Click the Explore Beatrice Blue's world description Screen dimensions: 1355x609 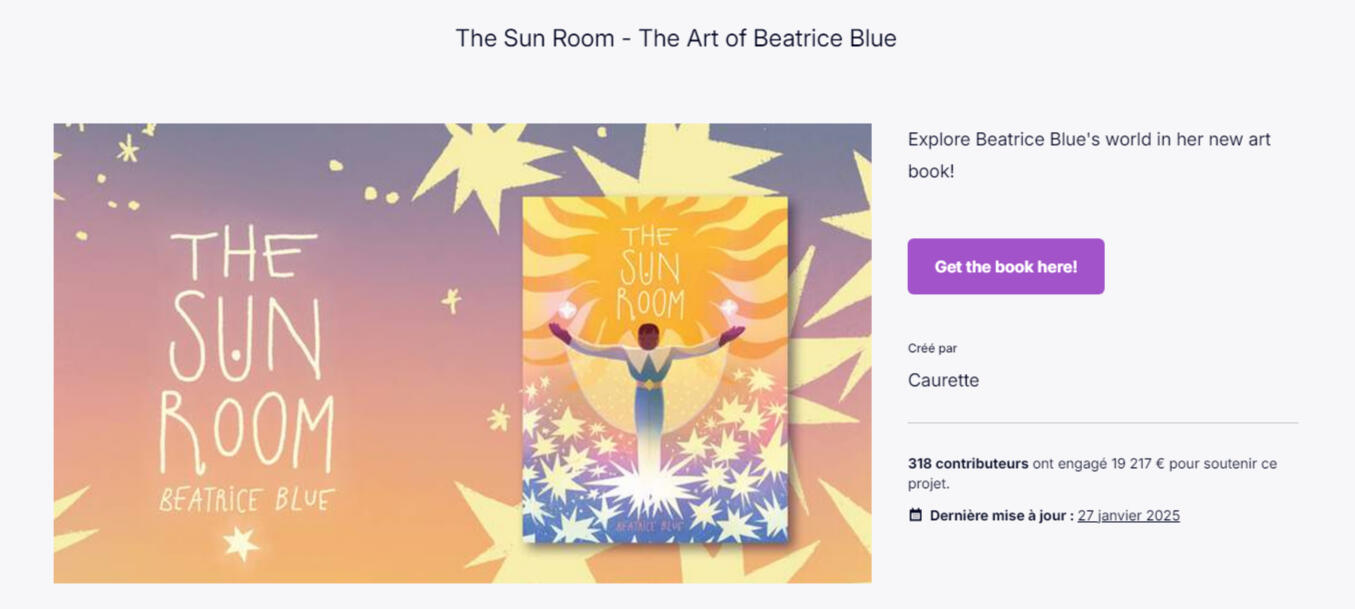[x=1088, y=155]
